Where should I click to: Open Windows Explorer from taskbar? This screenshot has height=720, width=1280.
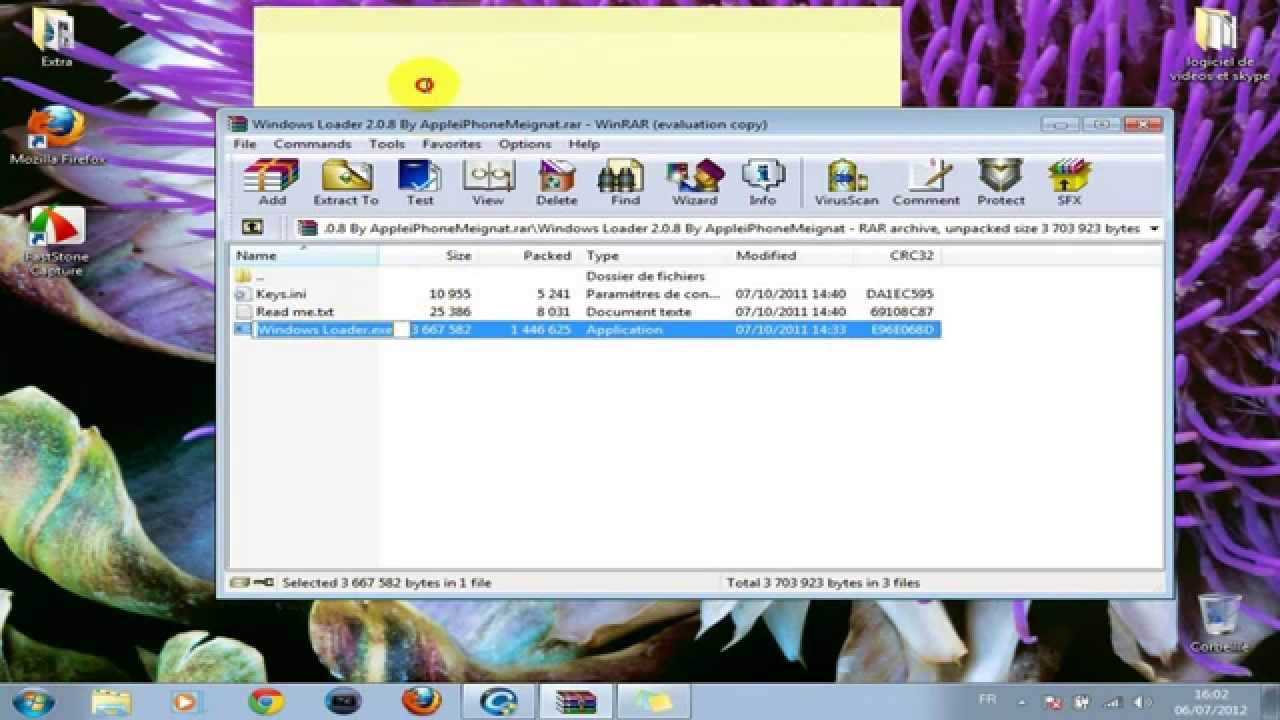[110, 701]
